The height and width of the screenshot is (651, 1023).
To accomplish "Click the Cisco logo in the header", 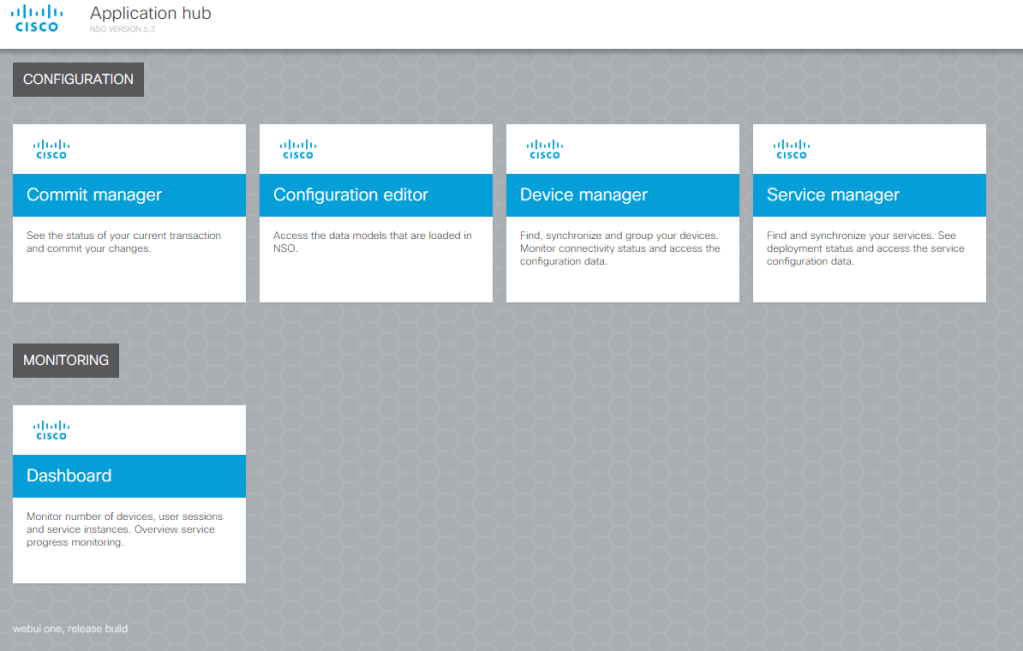I will coord(37,18).
